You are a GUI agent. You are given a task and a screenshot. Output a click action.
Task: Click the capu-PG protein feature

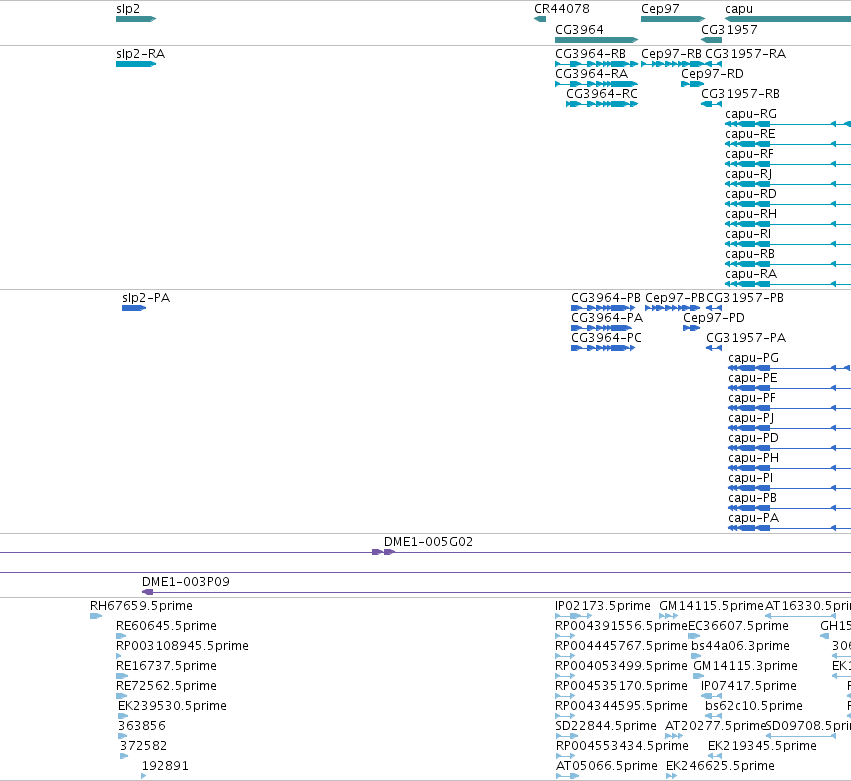pyautogui.click(x=790, y=369)
